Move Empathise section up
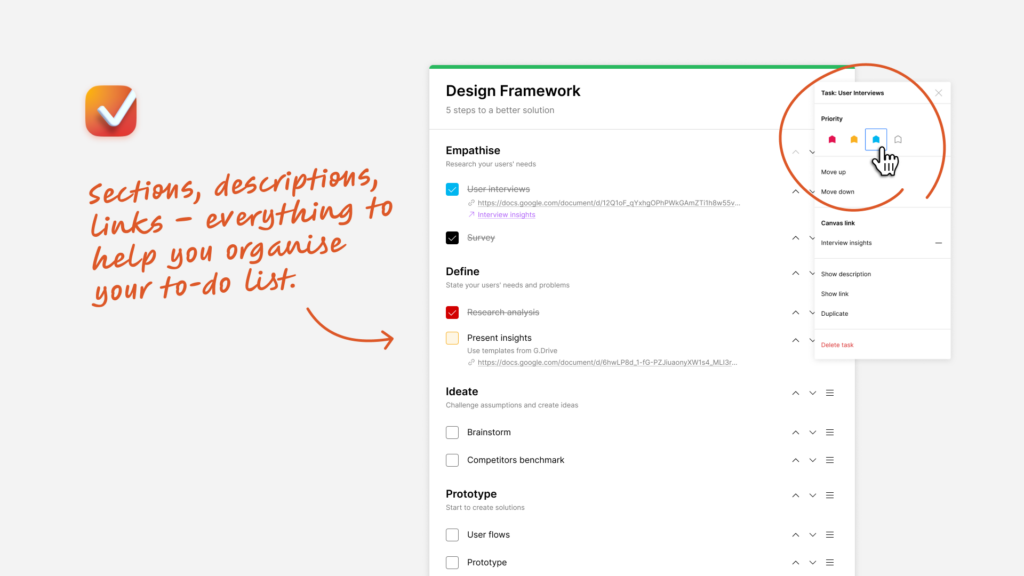Viewport: 1024px width, 576px height. pyautogui.click(x=795, y=152)
